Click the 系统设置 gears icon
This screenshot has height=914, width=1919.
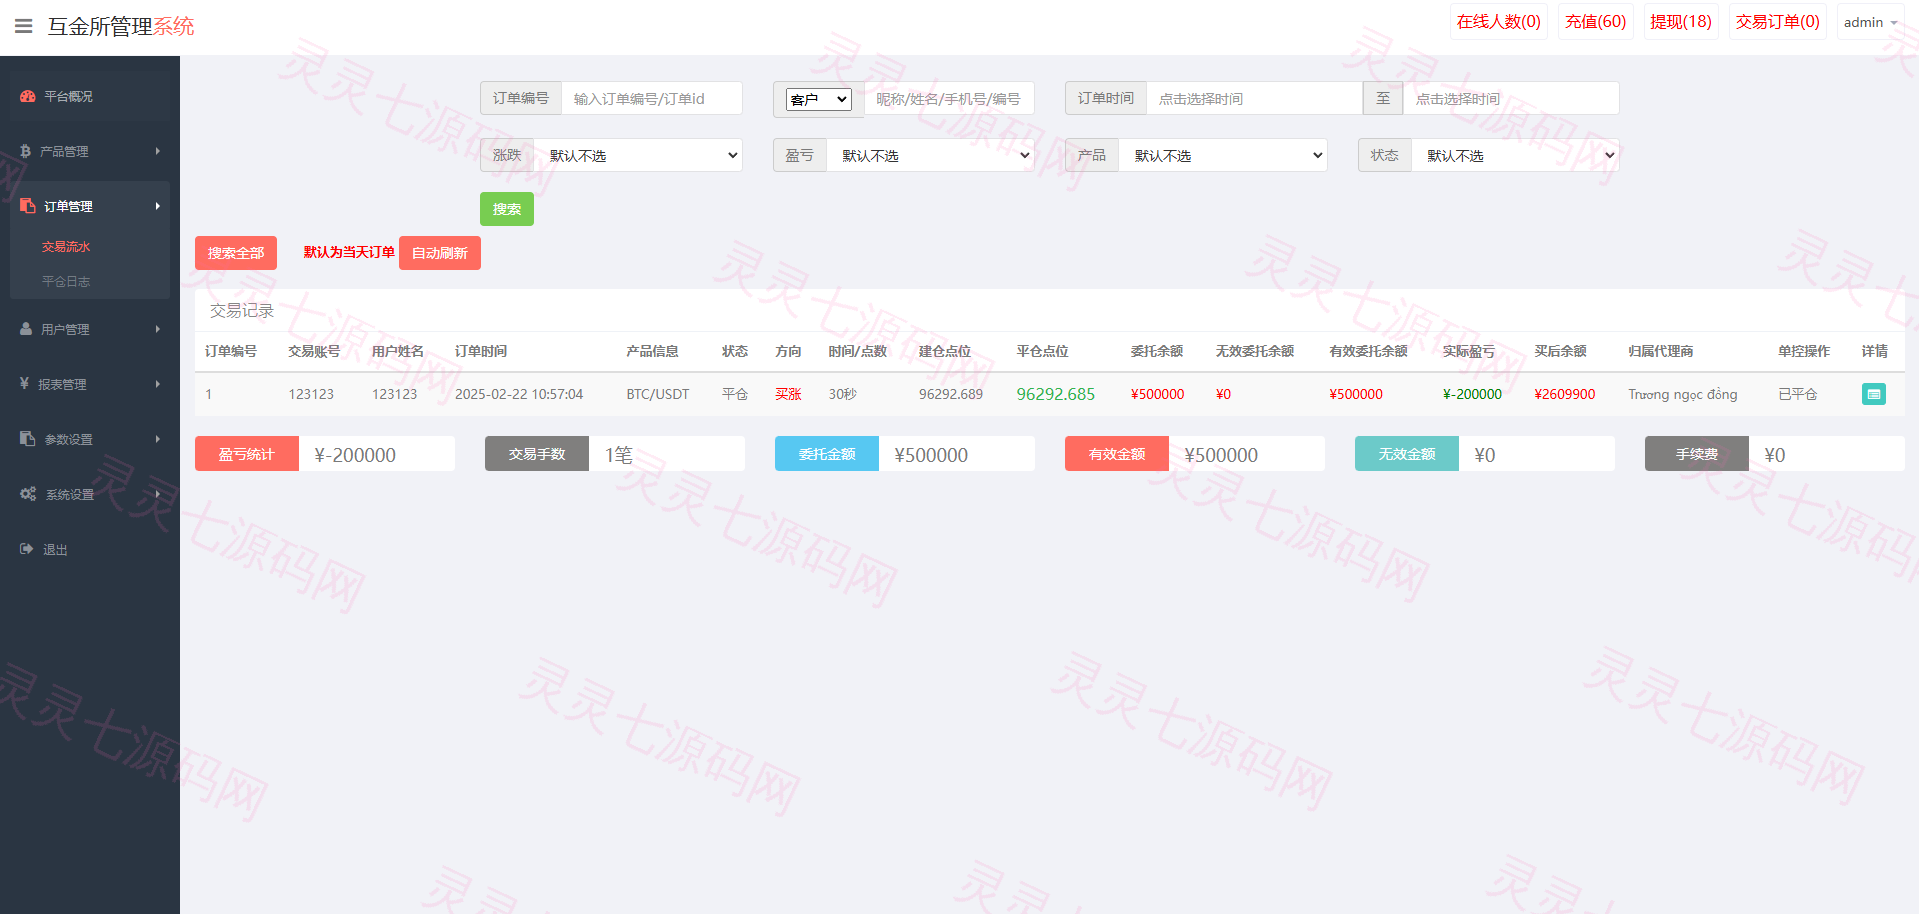pyautogui.click(x=28, y=494)
